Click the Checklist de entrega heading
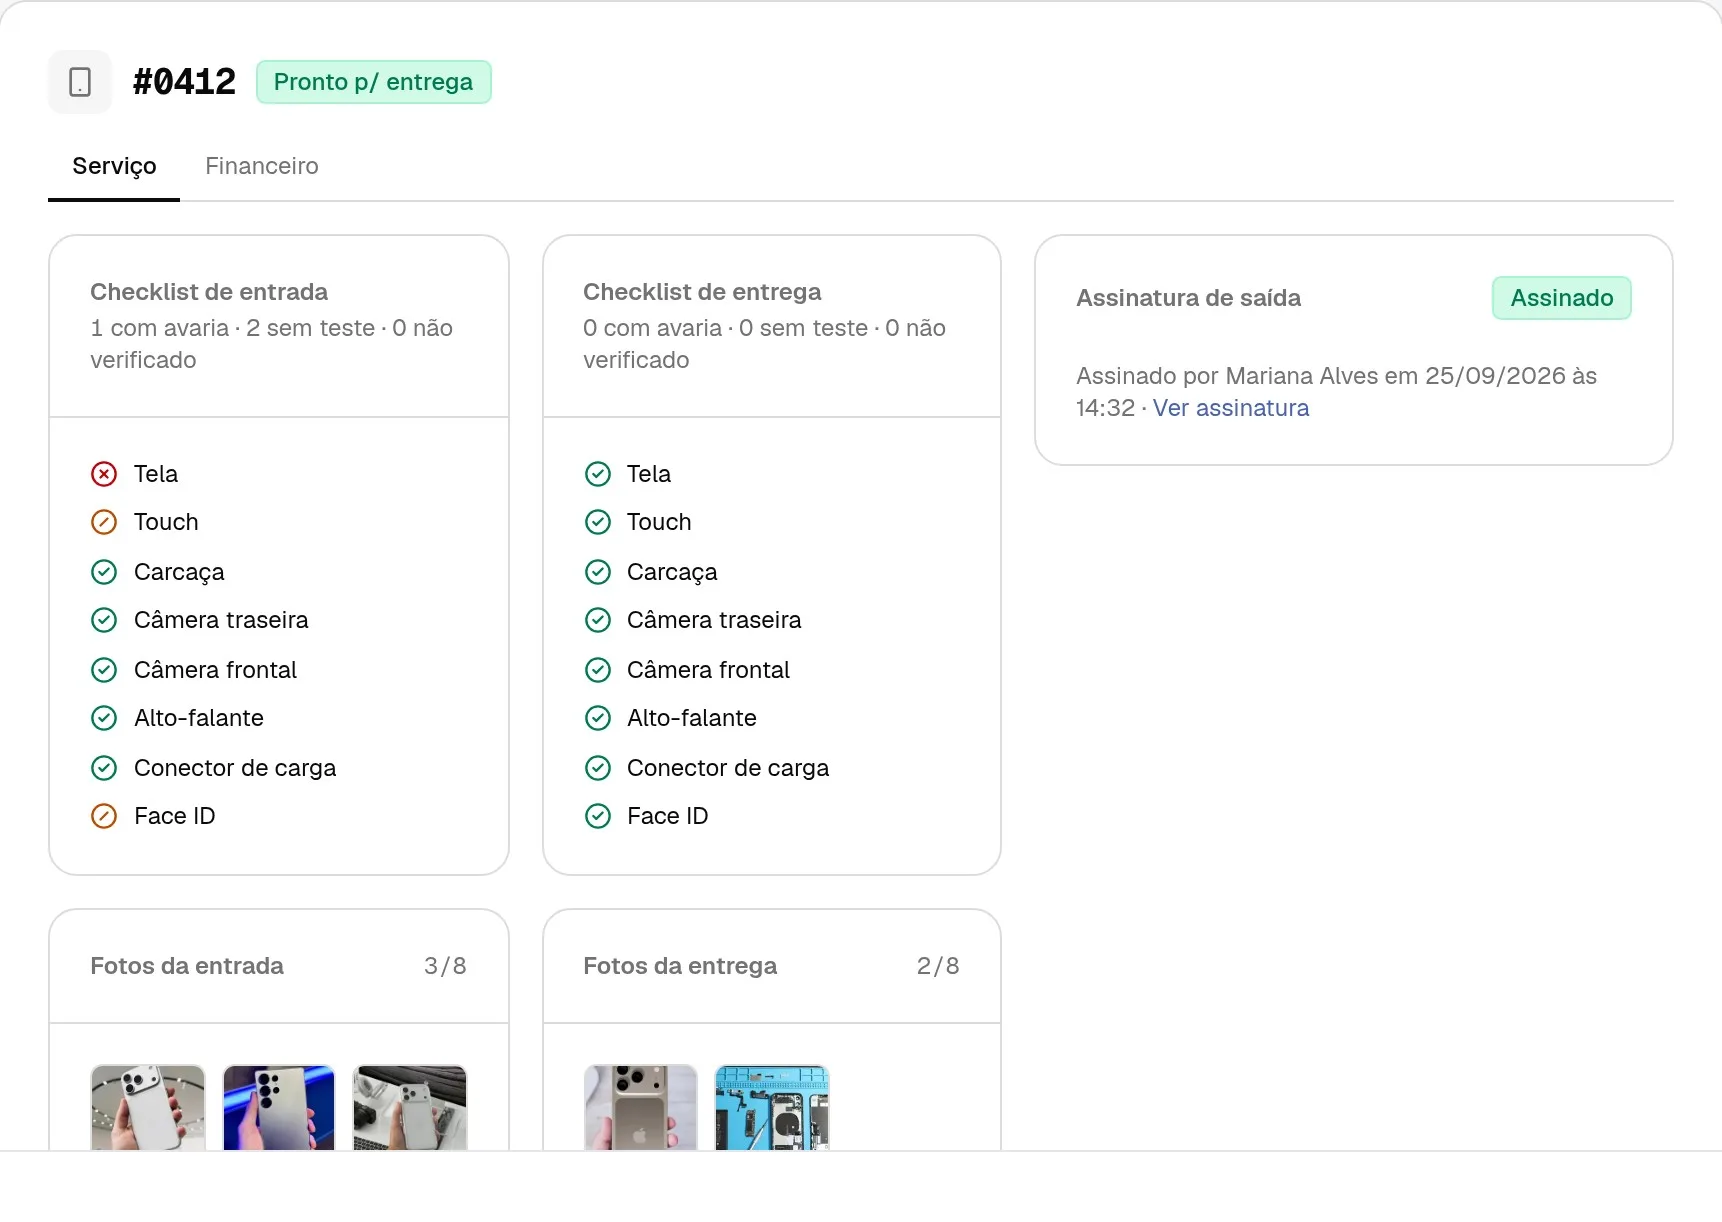This screenshot has width=1722, height=1222. [702, 292]
